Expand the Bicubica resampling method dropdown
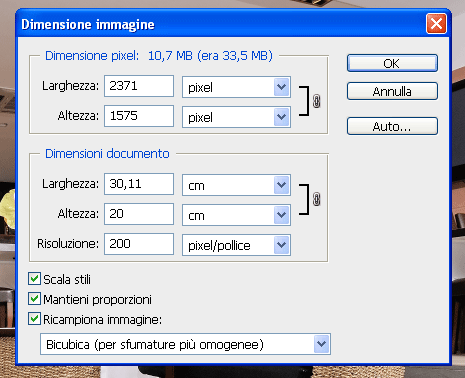465x378 pixels. point(185,344)
